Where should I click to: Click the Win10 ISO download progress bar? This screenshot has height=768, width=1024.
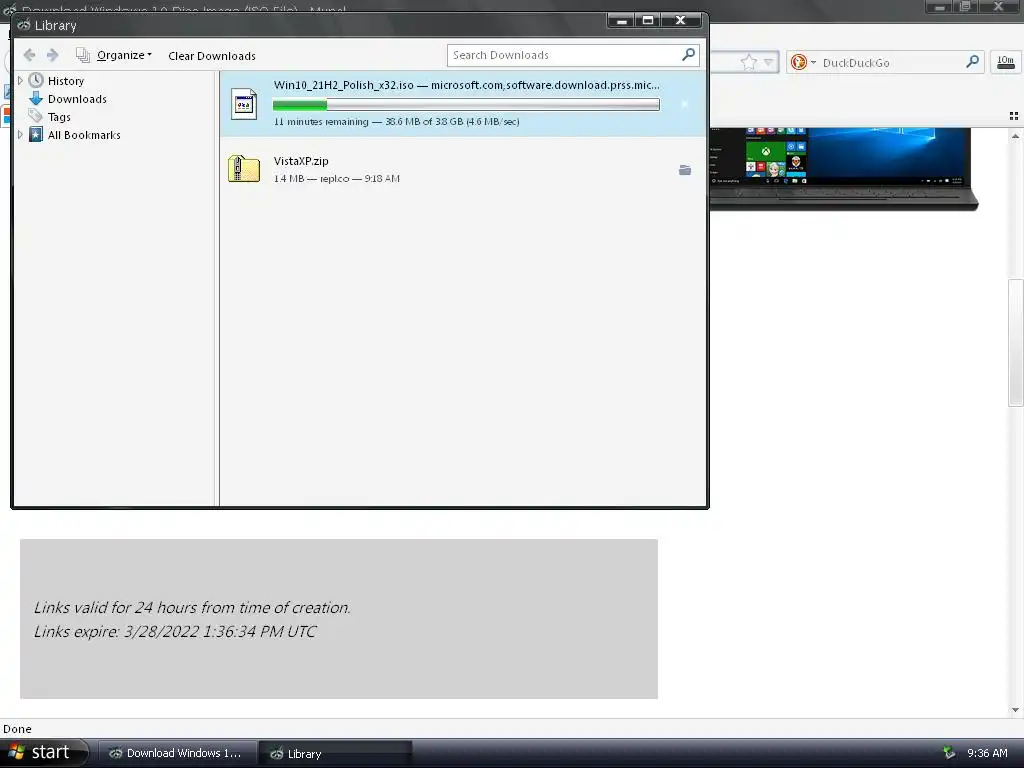point(466,104)
